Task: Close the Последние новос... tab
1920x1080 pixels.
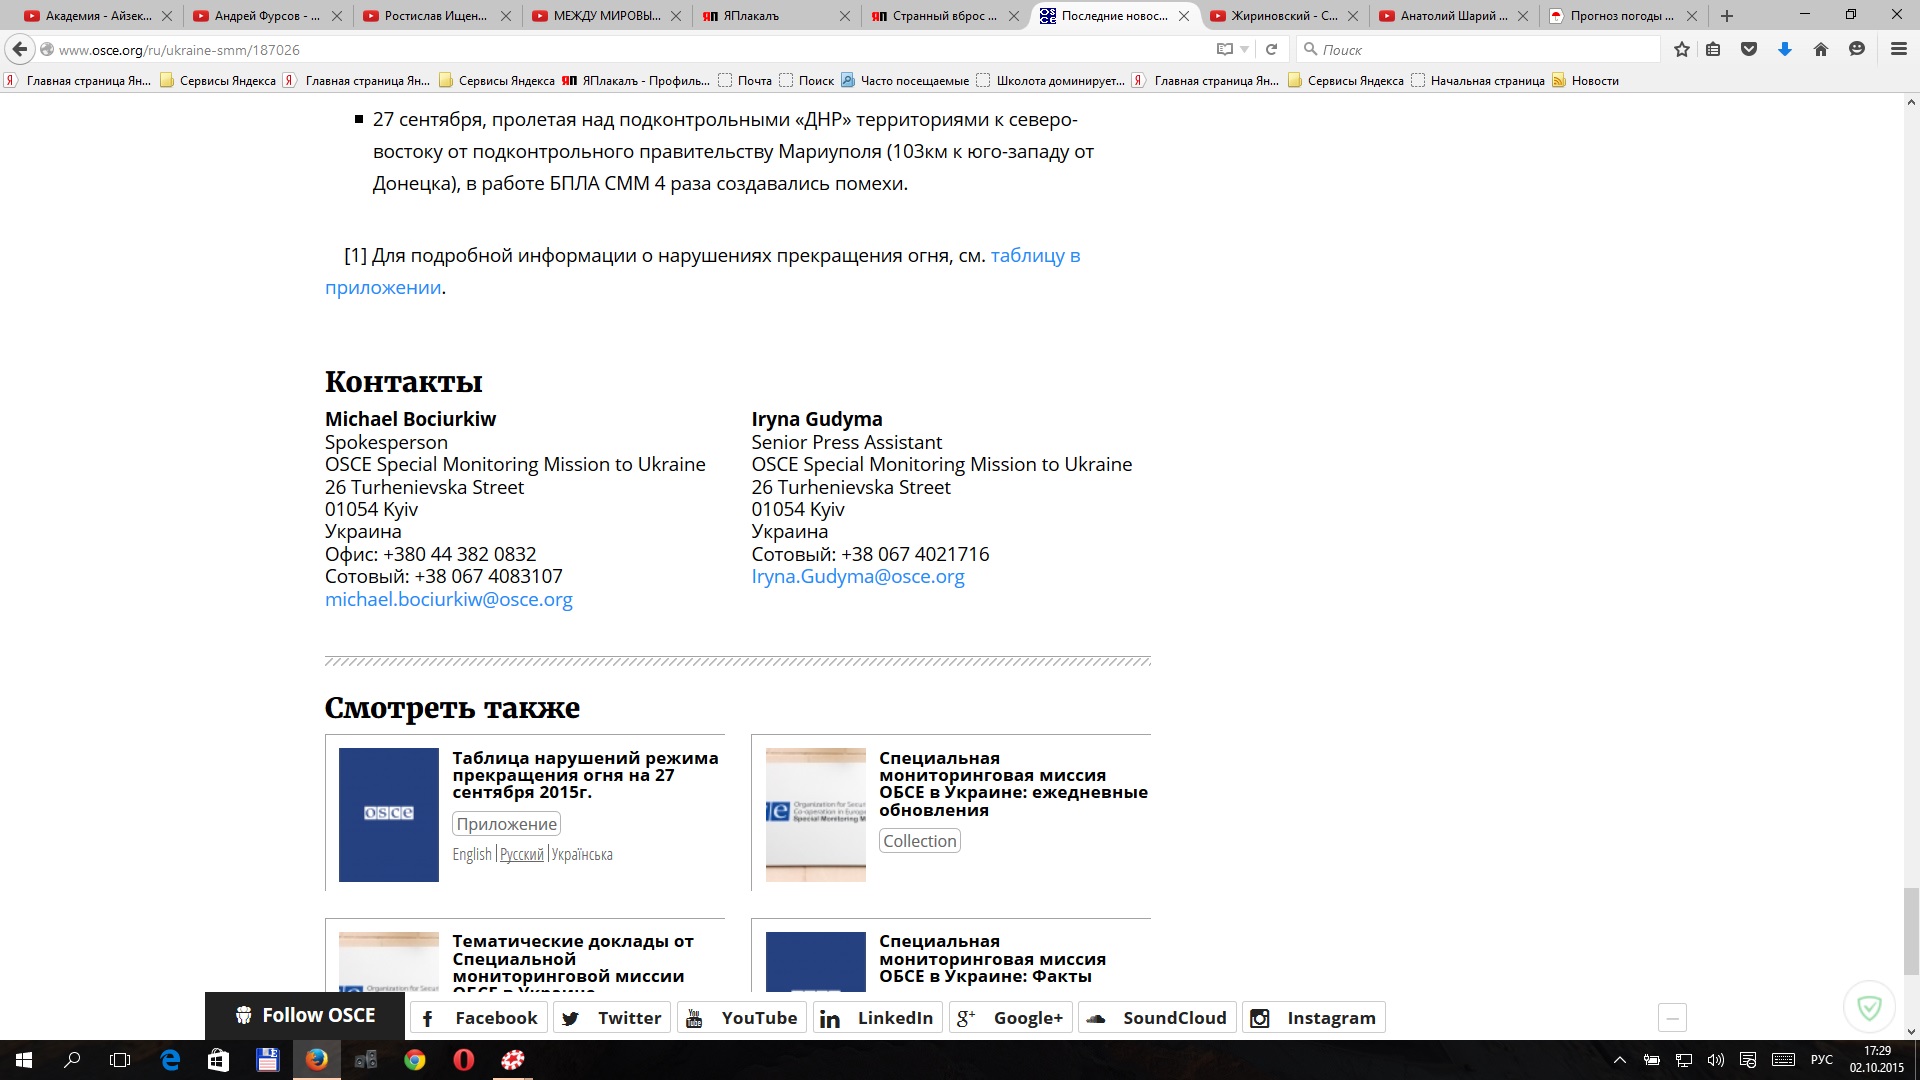Action: point(1184,16)
